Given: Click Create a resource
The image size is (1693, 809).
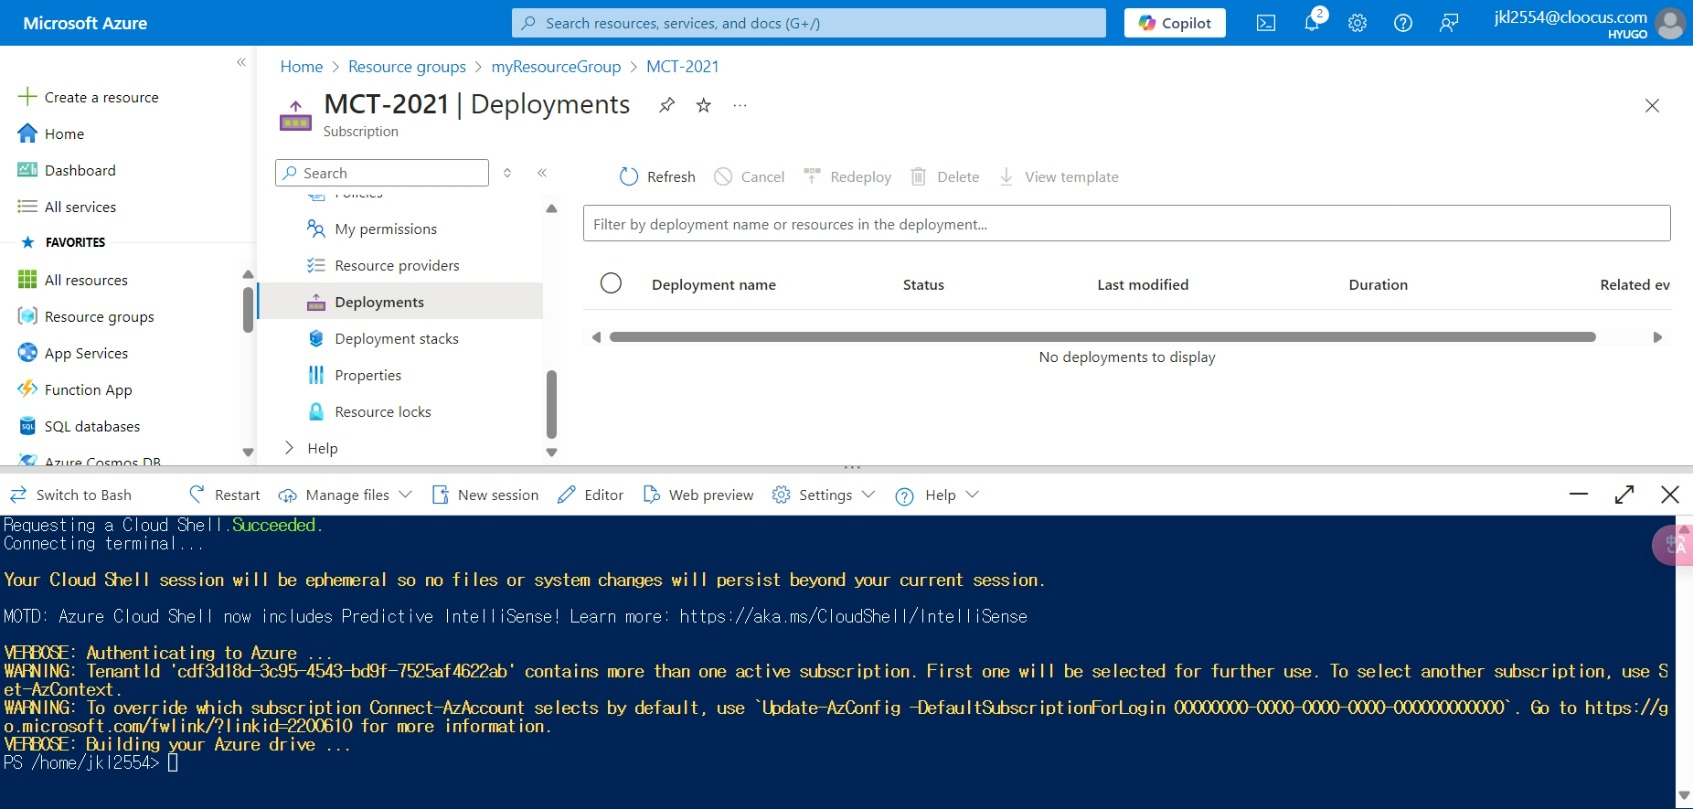Looking at the screenshot, I should pos(89,97).
